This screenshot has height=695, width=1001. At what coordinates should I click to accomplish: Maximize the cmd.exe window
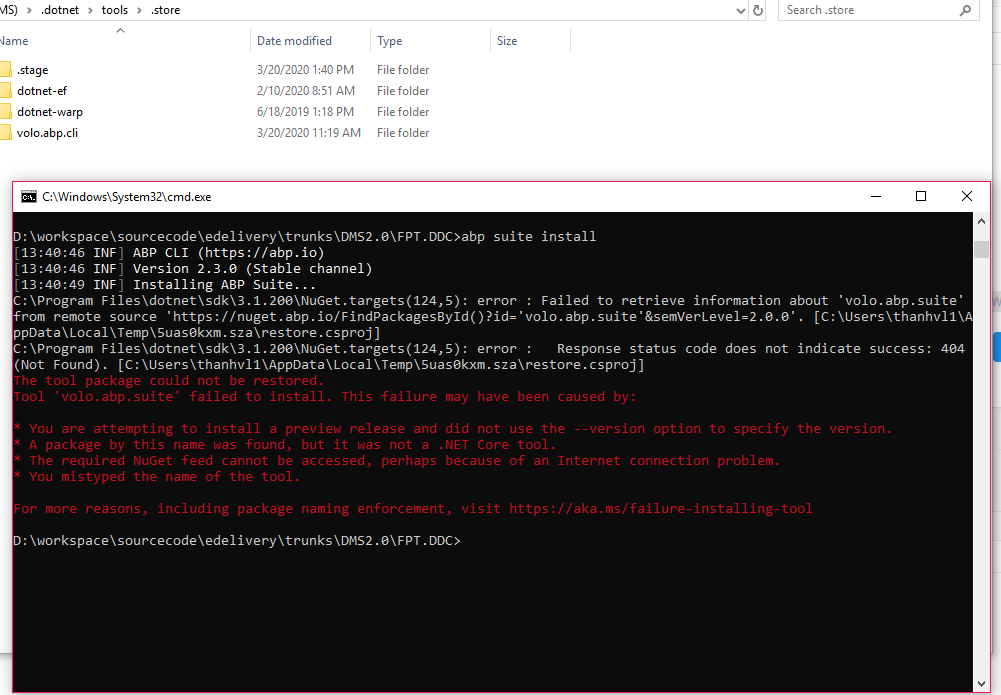click(921, 197)
